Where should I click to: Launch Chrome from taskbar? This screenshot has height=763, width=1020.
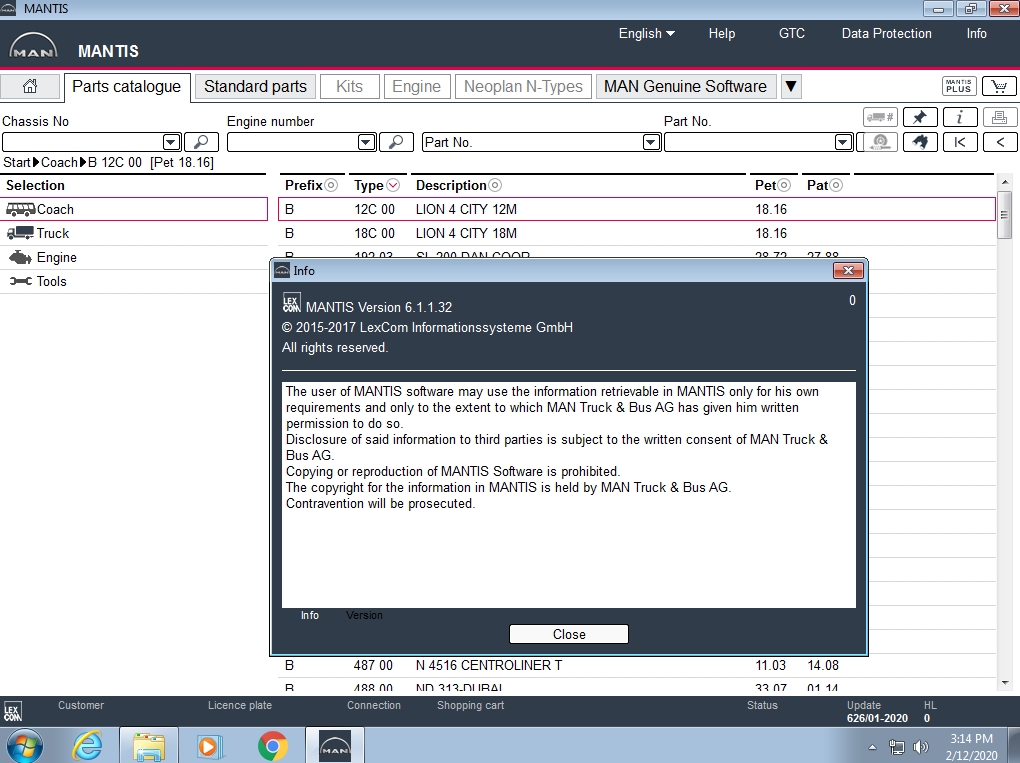click(272, 745)
